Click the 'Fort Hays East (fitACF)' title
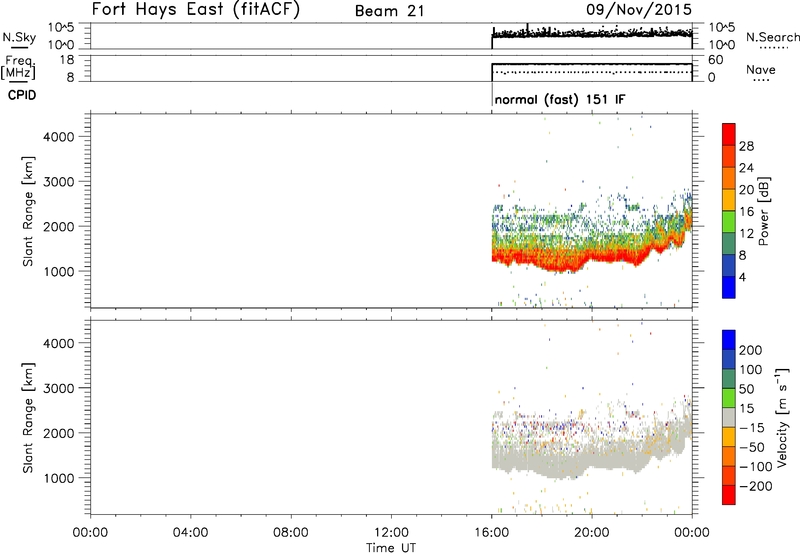Viewport: 800px width, 554px height. [196, 10]
